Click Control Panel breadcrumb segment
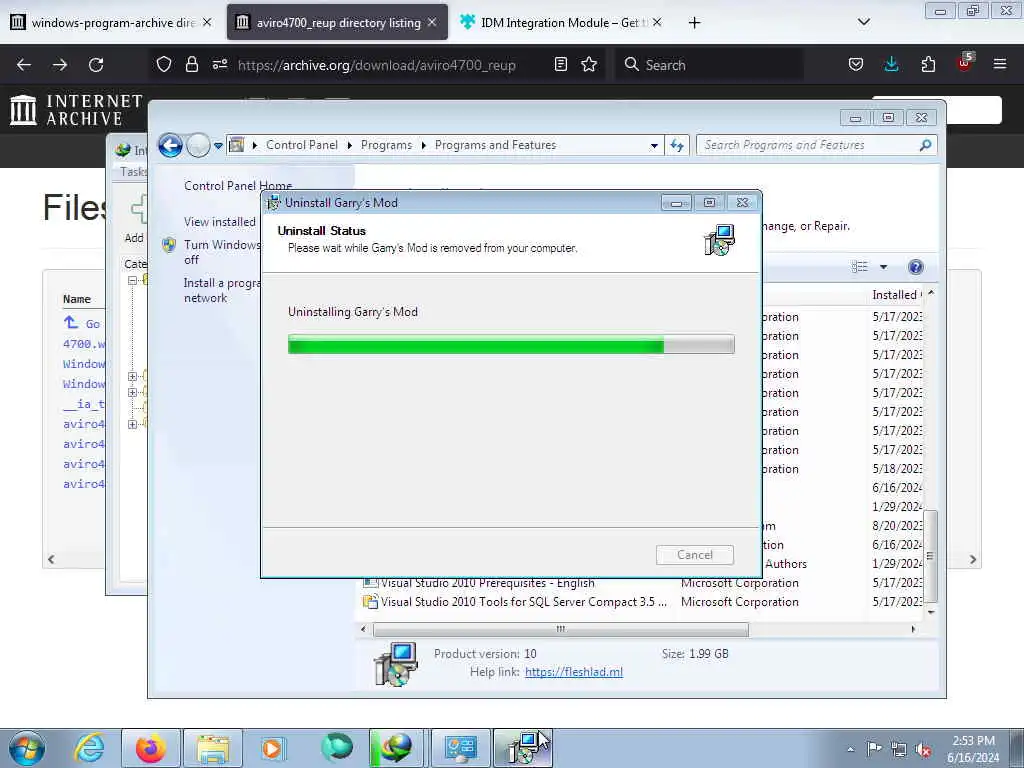Screen dimensions: 1024x768 click(302, 145)
